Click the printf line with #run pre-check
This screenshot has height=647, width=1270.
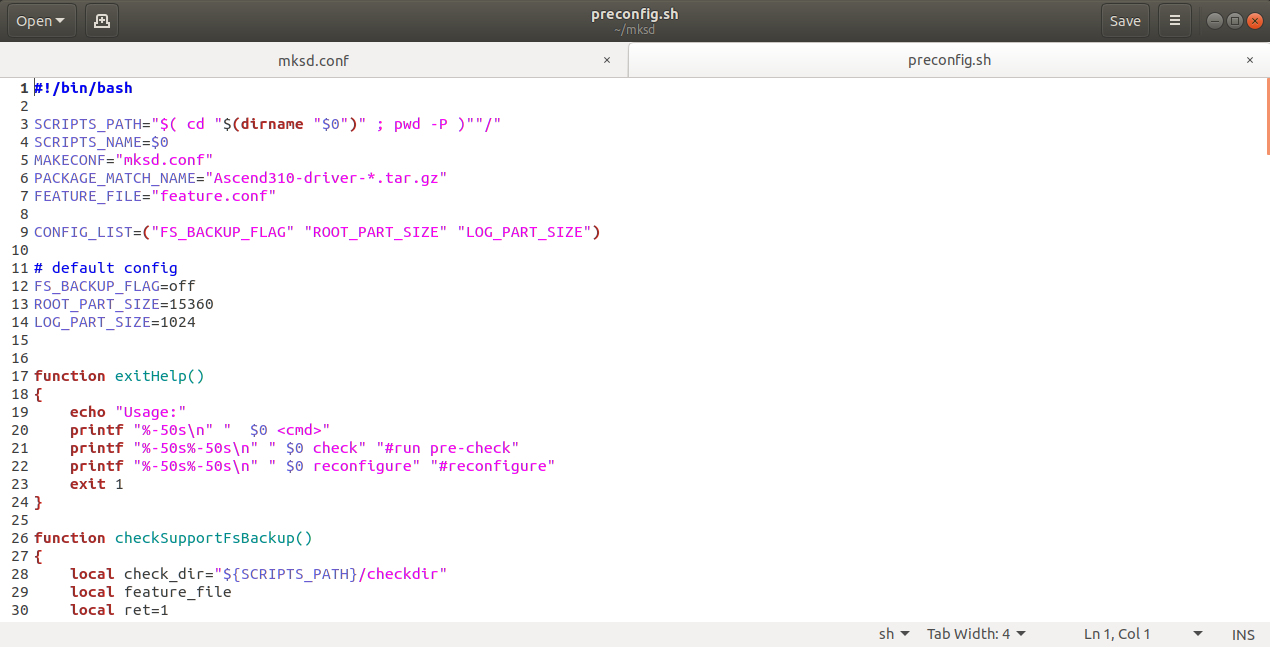pyautogui.click(x=295, y=448)
